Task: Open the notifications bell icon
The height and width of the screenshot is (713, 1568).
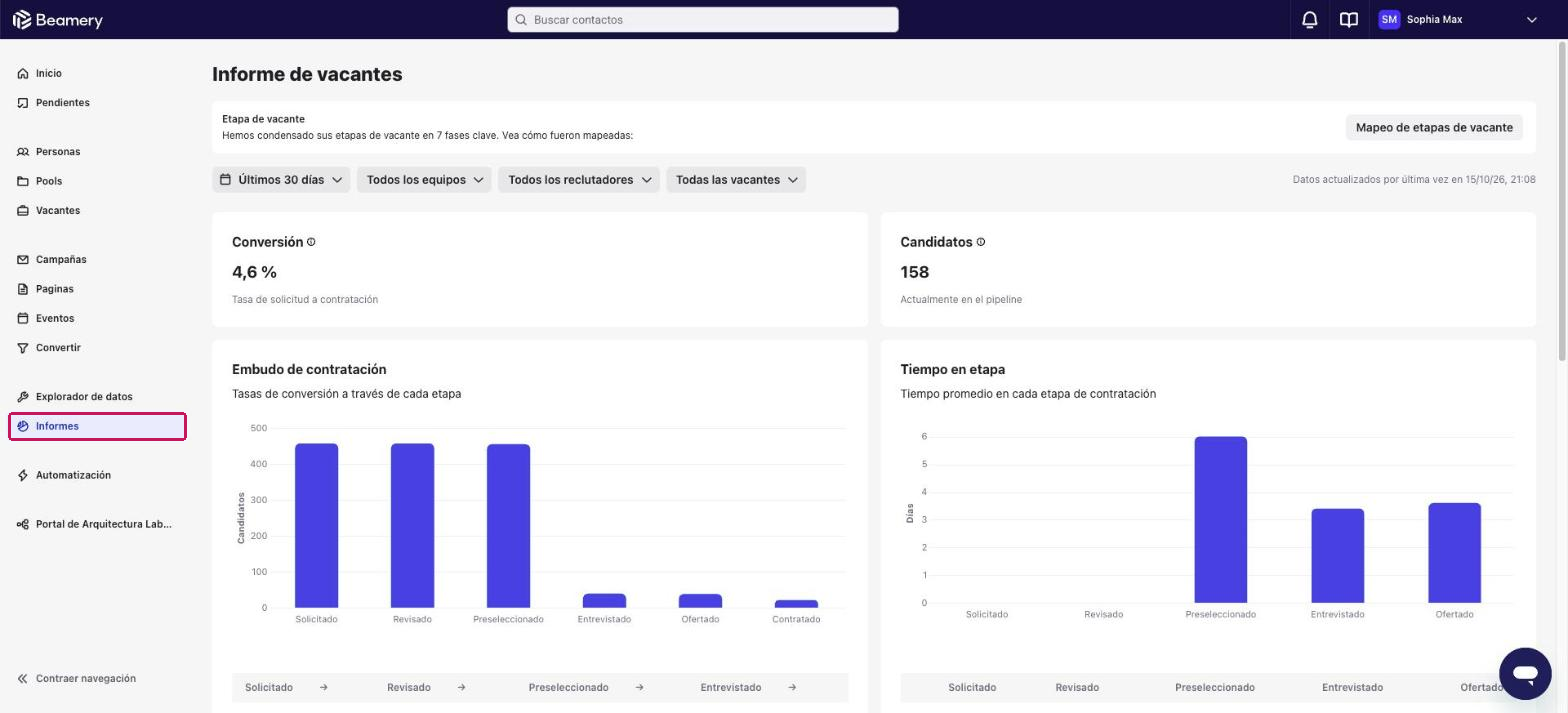Action: pos(1309,20)
